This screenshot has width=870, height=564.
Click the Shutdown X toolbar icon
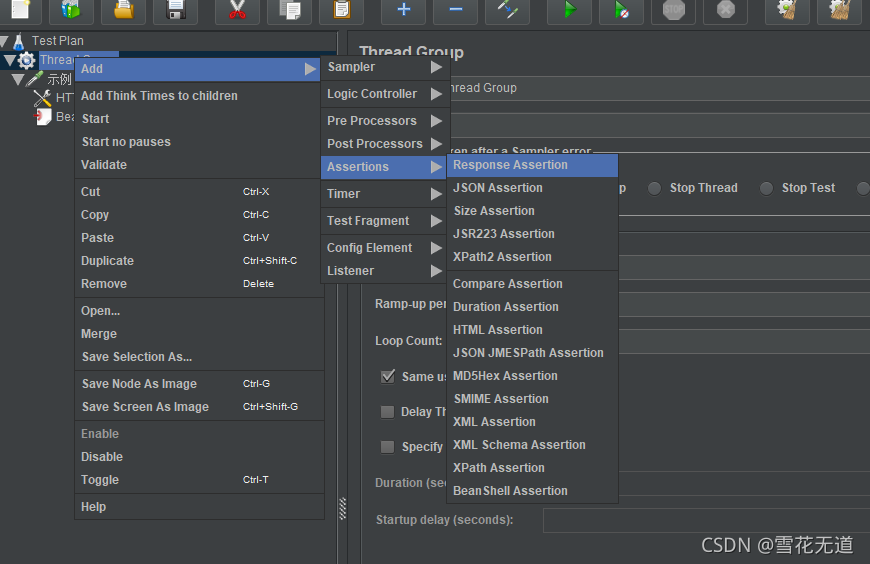coord(725,9)
